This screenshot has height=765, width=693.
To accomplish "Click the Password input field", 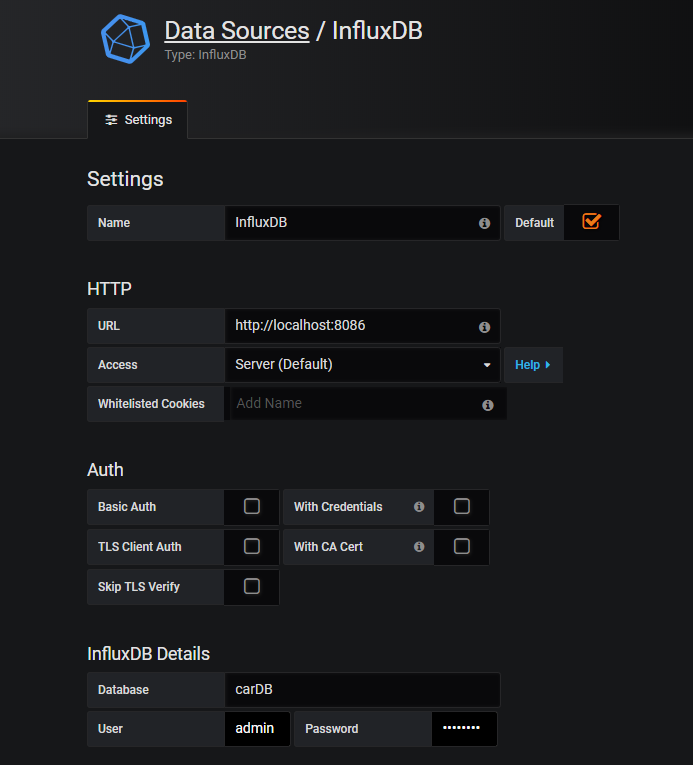I will coord(464,728).
